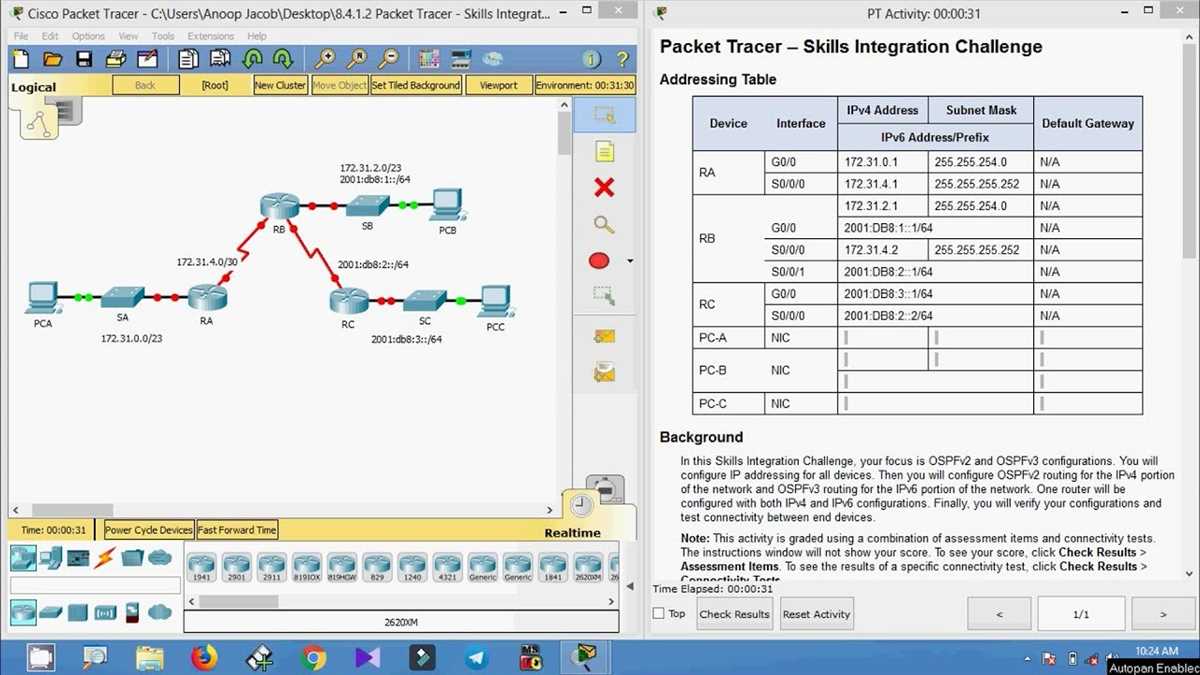This screenshot has width=1200, height=675.
Task: Click Fast Forward Time button
Action: pos(237,530)
